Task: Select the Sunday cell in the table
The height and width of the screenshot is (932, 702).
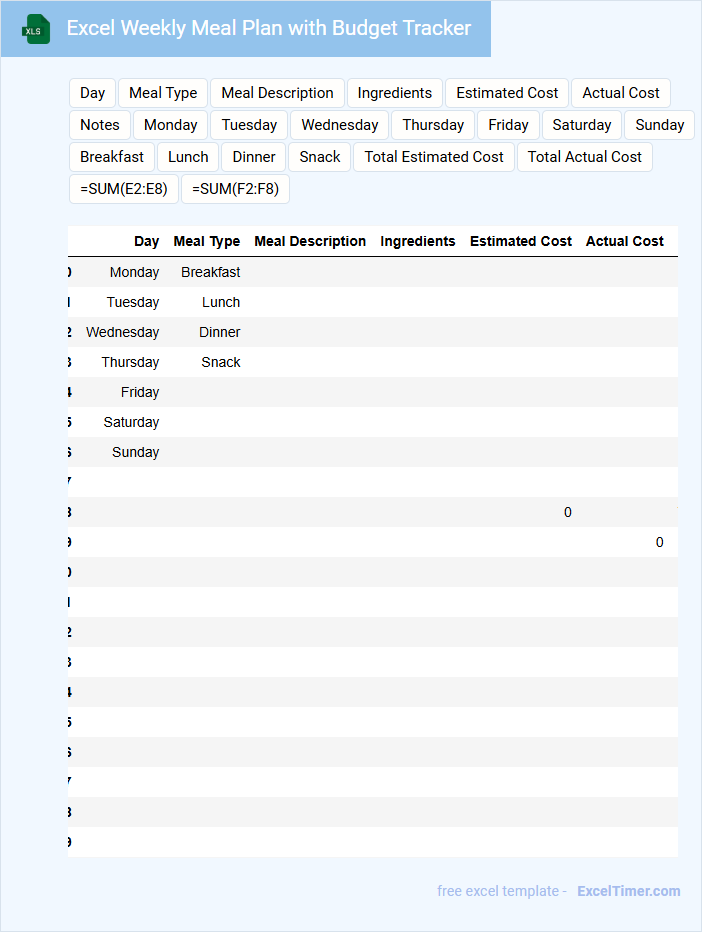Action: (x=136, y=452)
